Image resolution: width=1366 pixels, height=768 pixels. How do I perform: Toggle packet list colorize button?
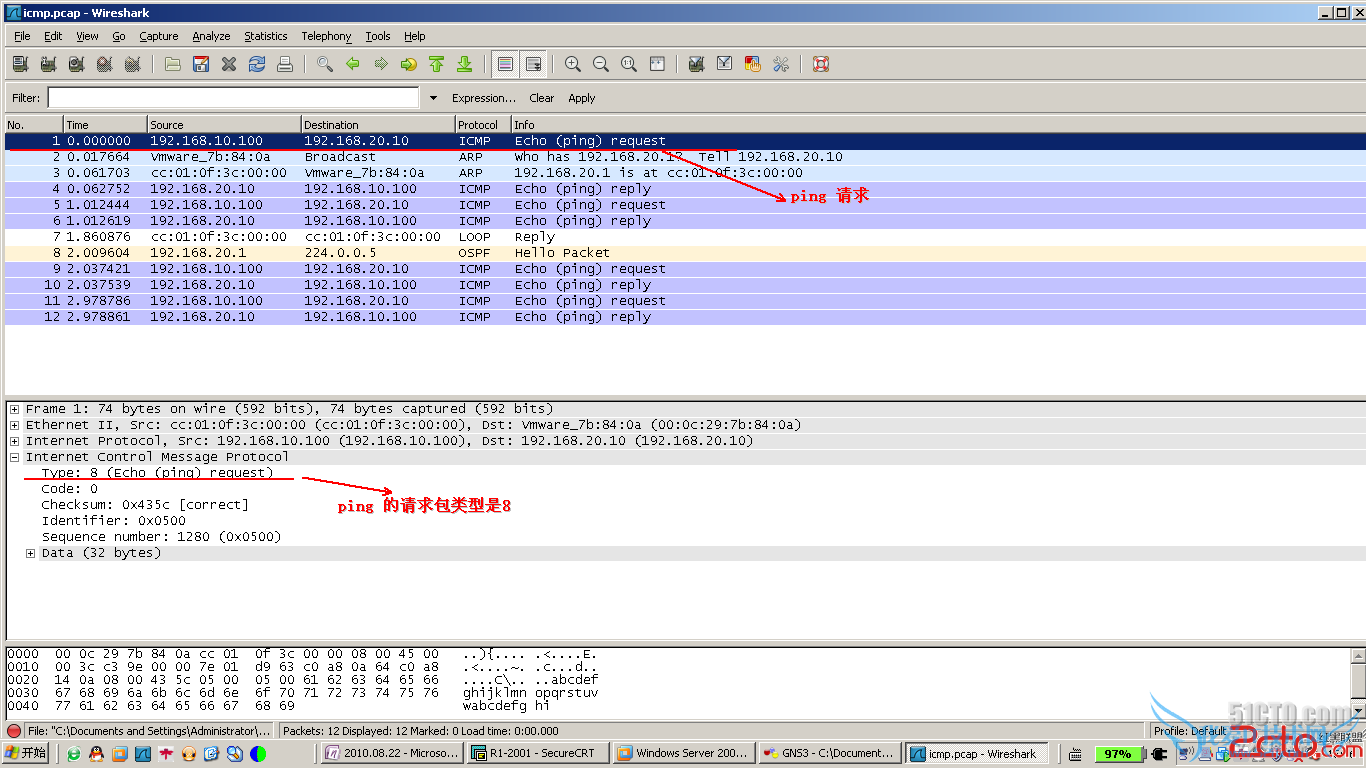[505, 64]
